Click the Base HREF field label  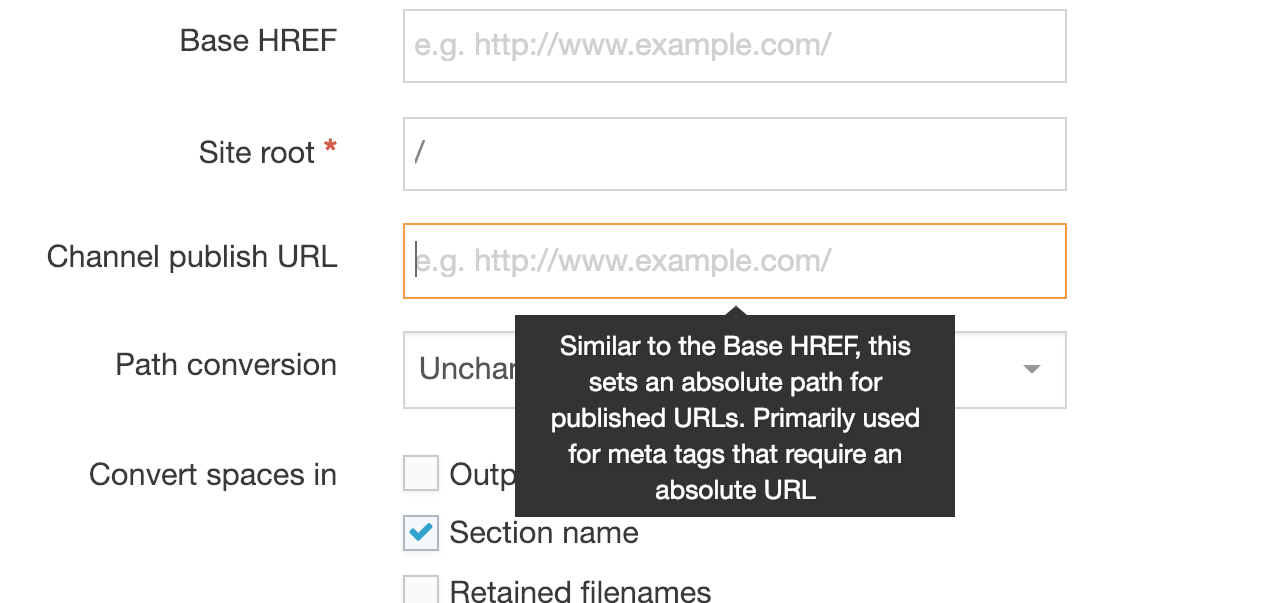click(x=258, y=41)
